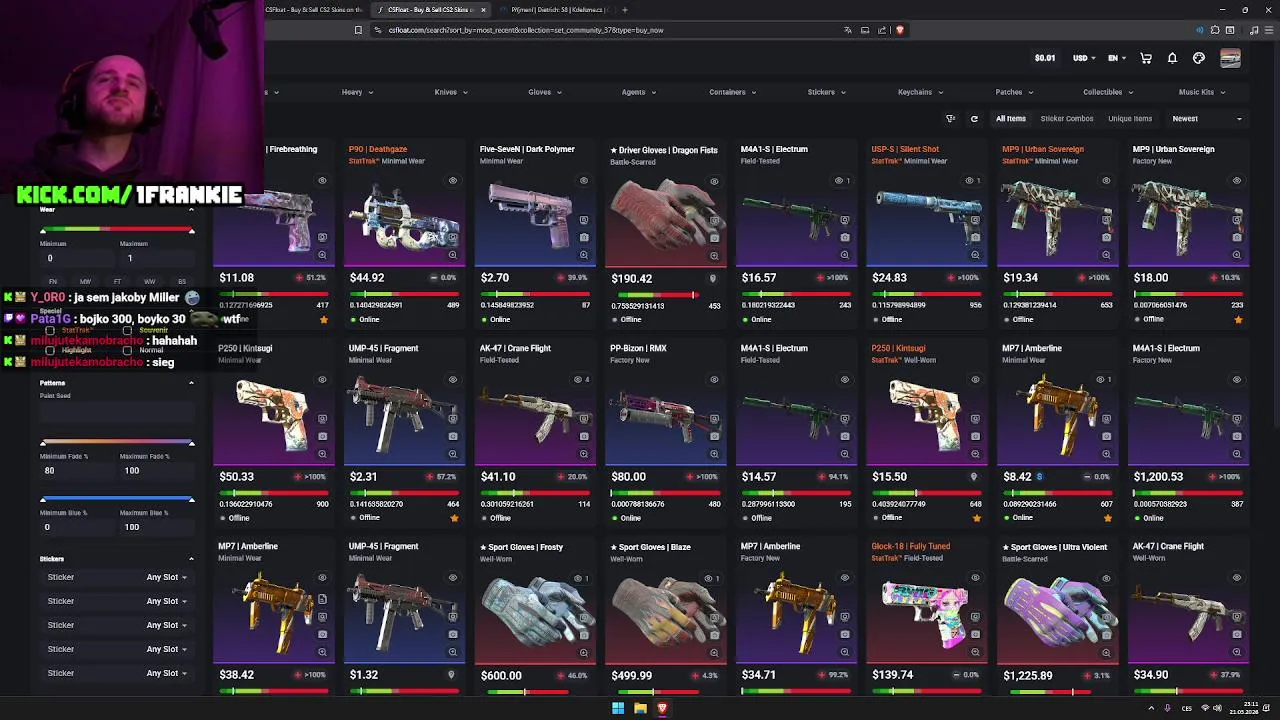Screen dimensions: 1280x720
Task: Click the filter presets icon beside refresh
Action: 951,119
